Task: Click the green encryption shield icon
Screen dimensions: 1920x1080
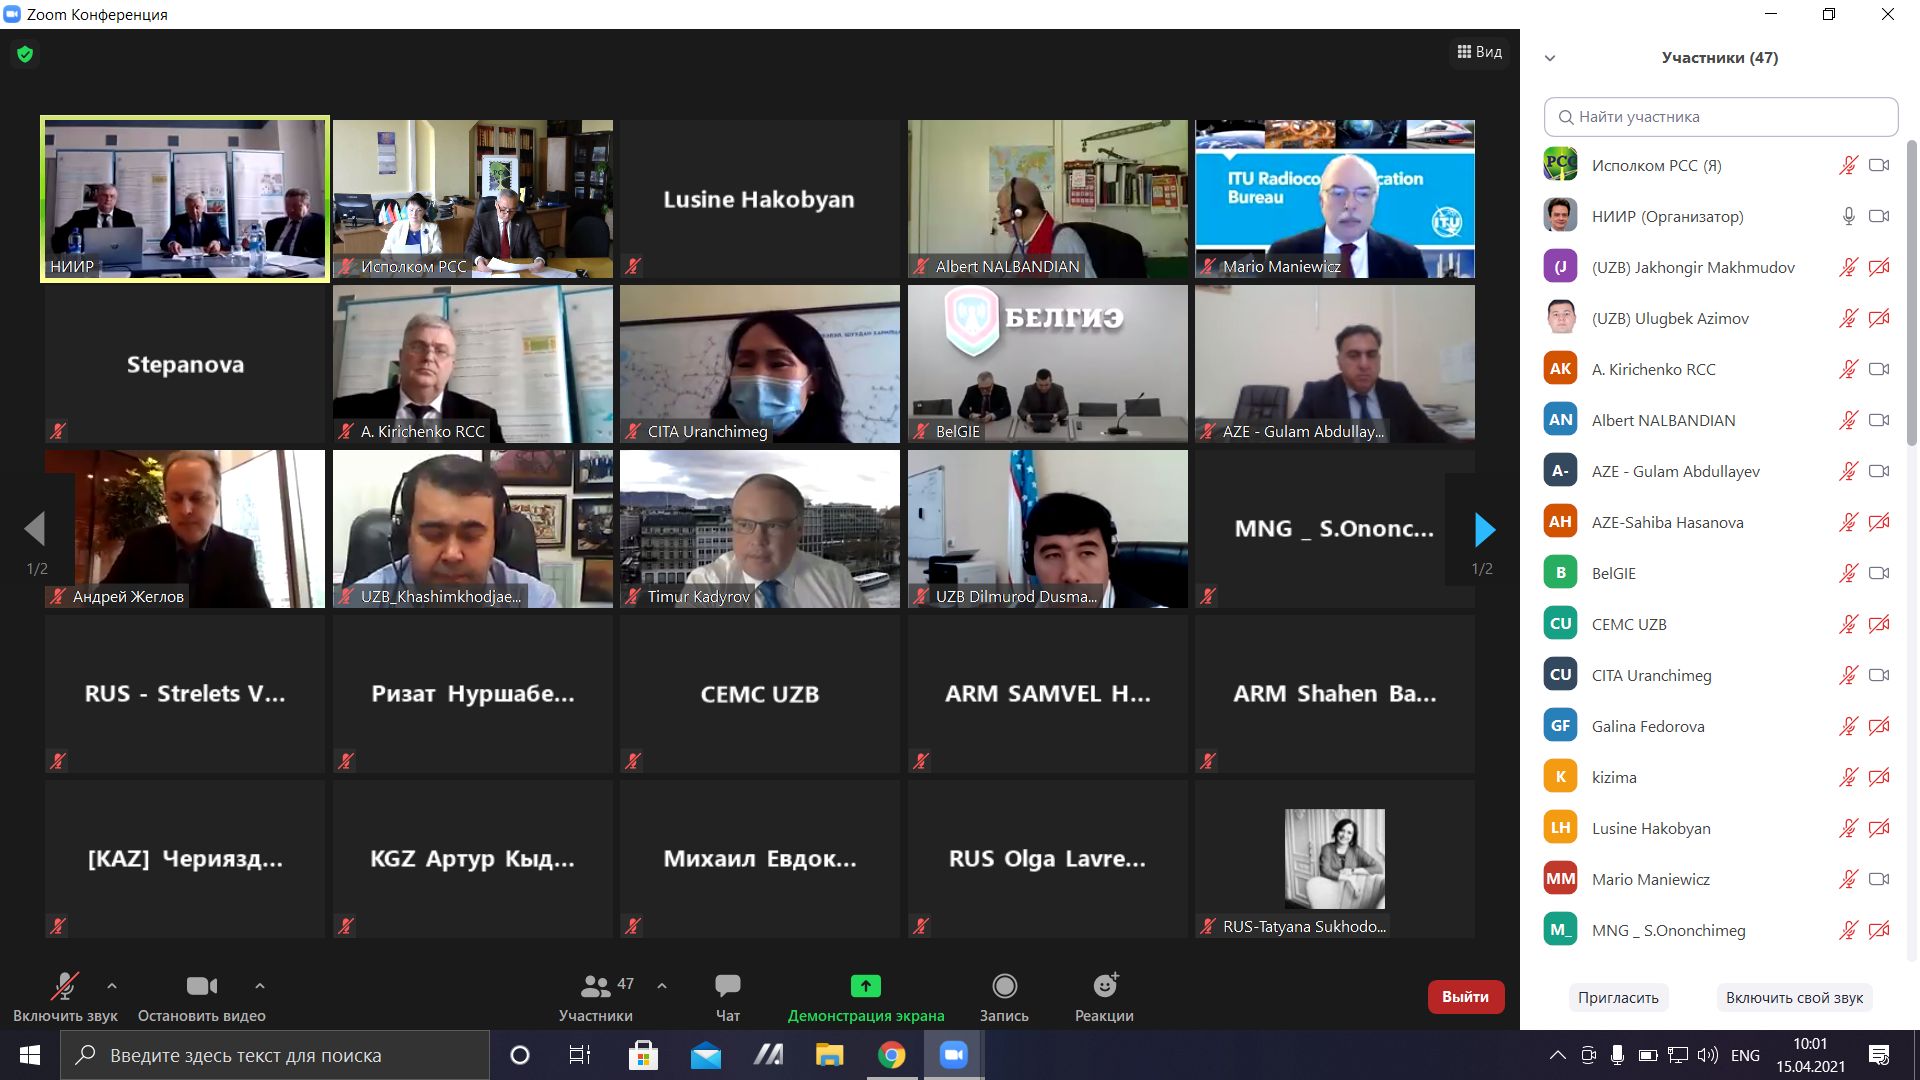Action: click(25, 54)
